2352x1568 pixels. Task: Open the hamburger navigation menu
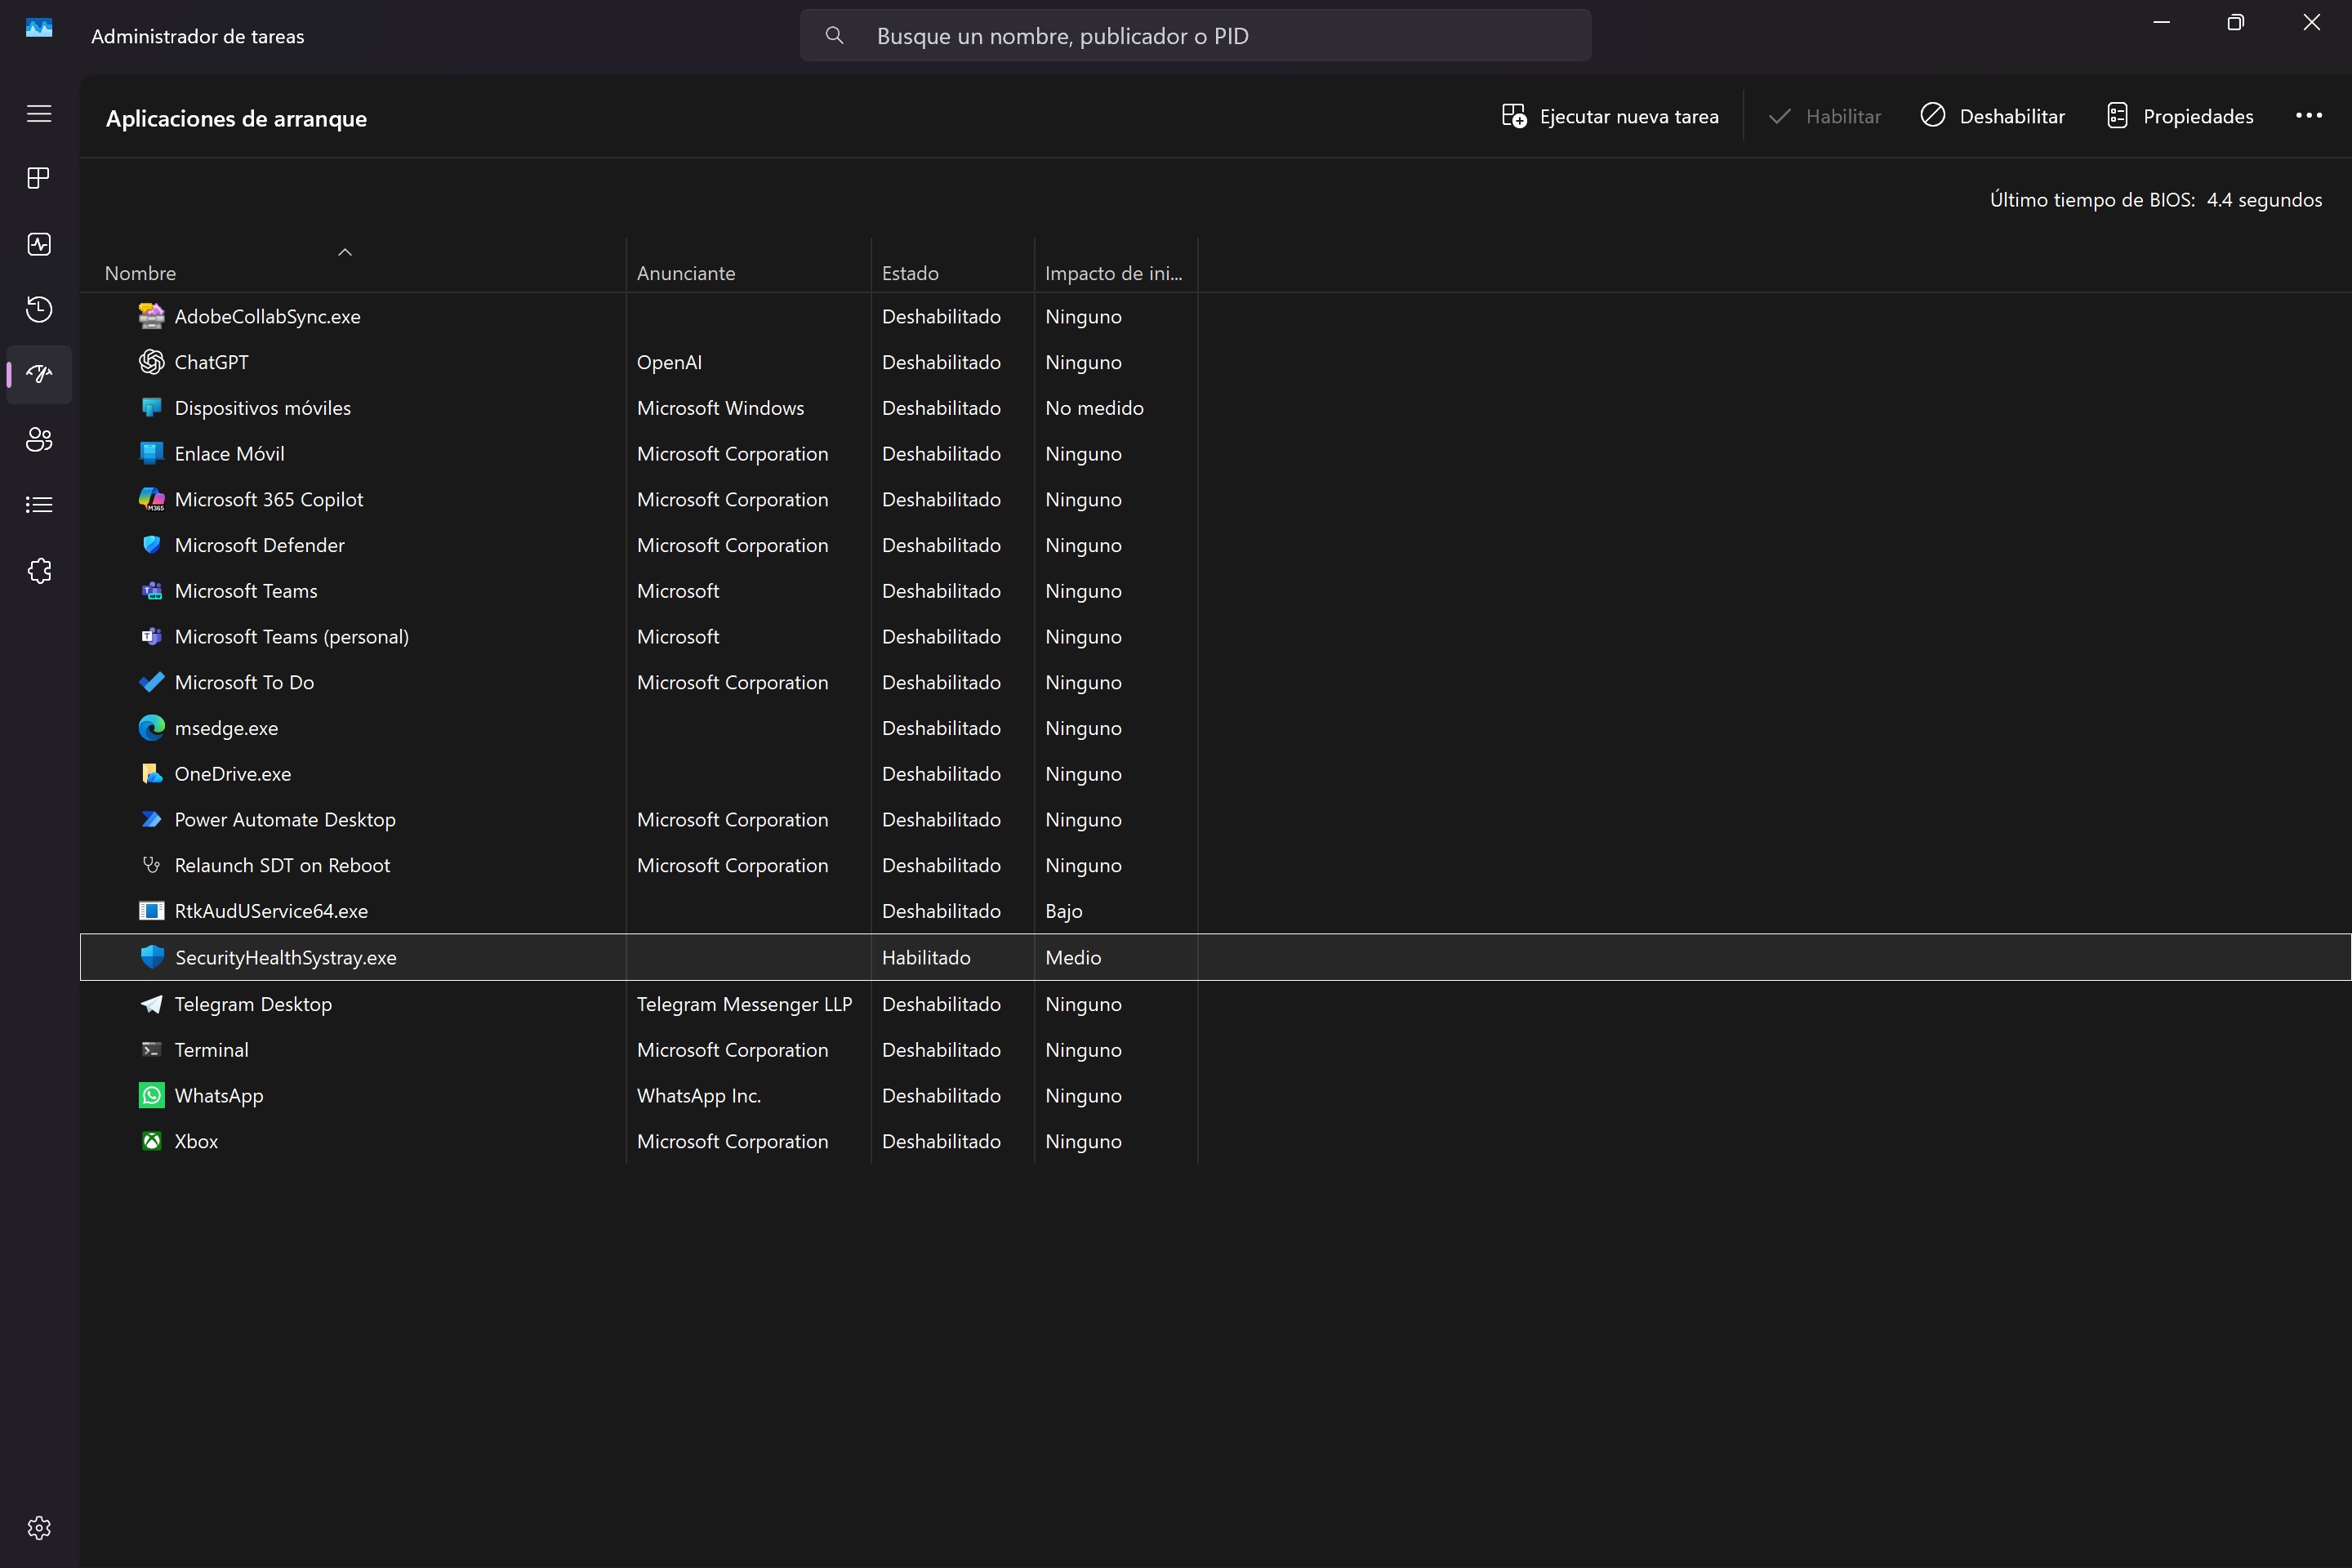(39, 114)
